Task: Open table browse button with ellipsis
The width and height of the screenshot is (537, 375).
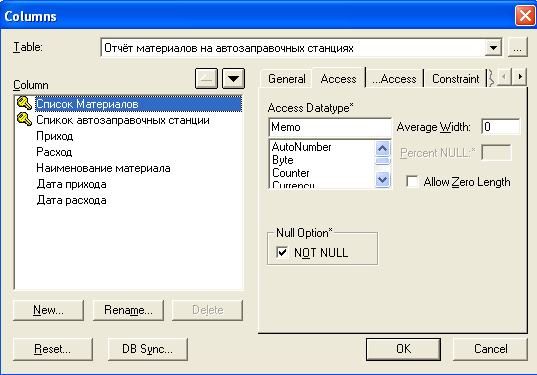Action: pos(517,48)
